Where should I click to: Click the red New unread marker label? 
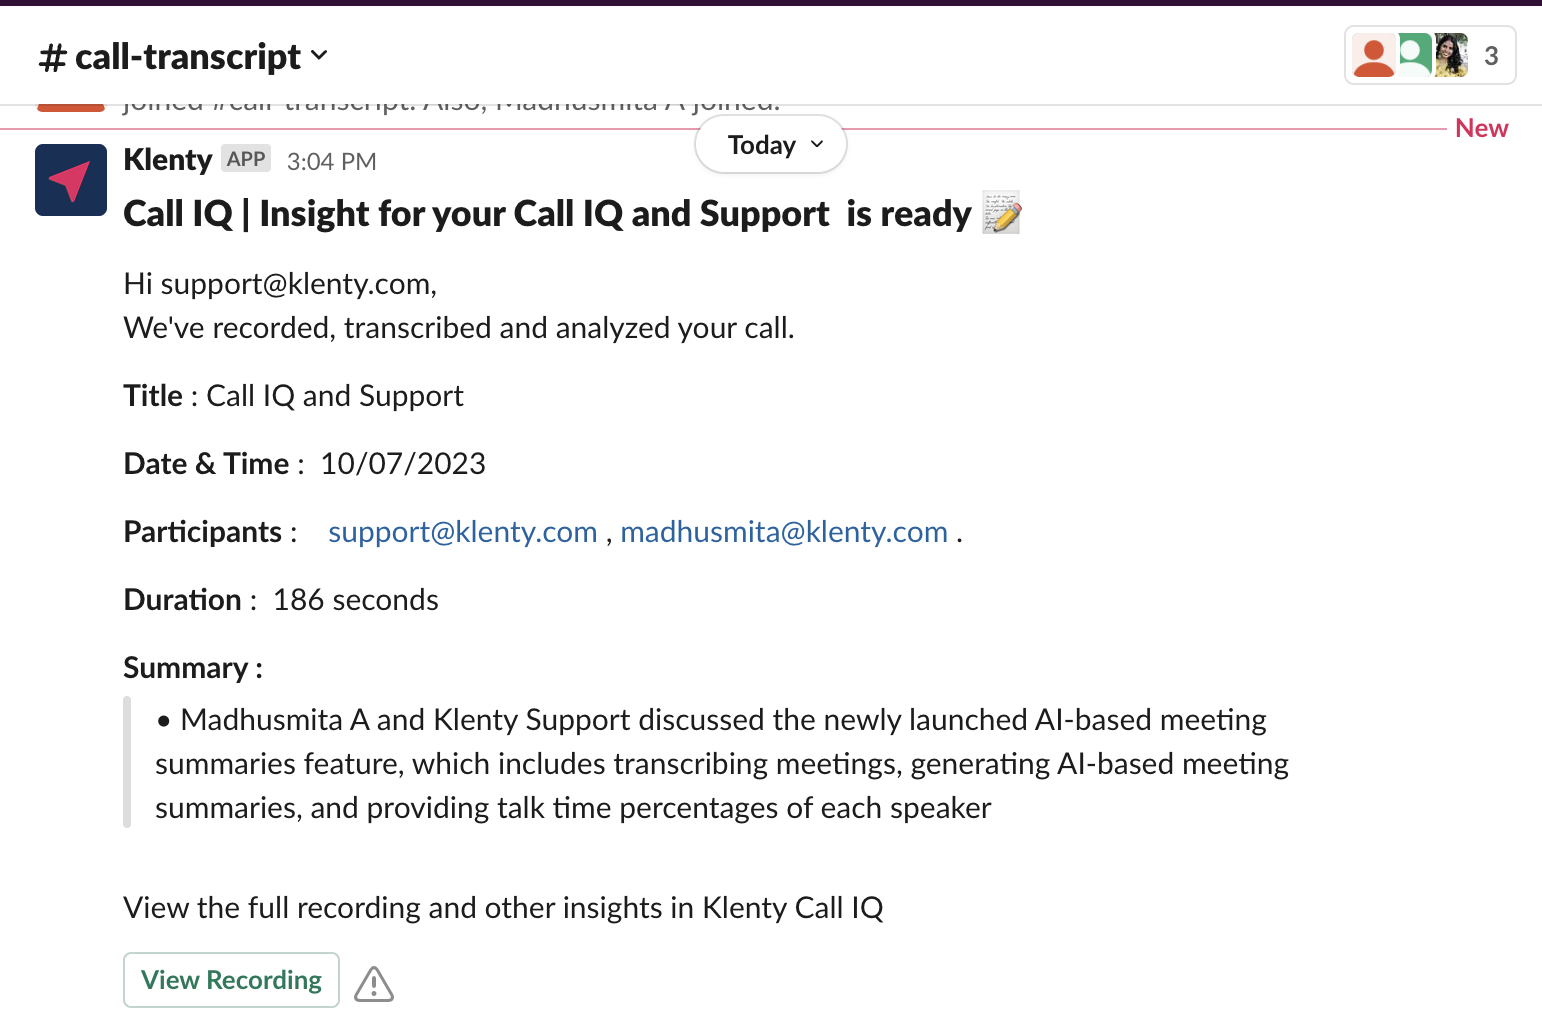pos(1481,129)
